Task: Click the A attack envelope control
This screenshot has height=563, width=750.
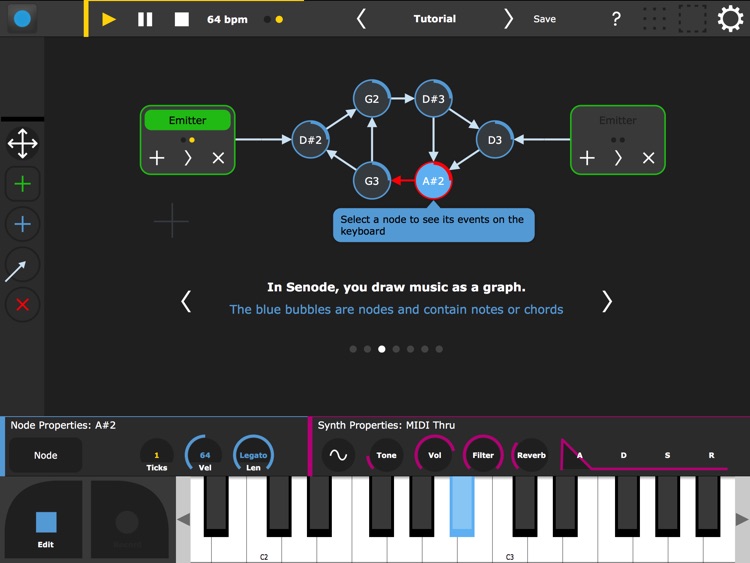Action: click(580, 455)
